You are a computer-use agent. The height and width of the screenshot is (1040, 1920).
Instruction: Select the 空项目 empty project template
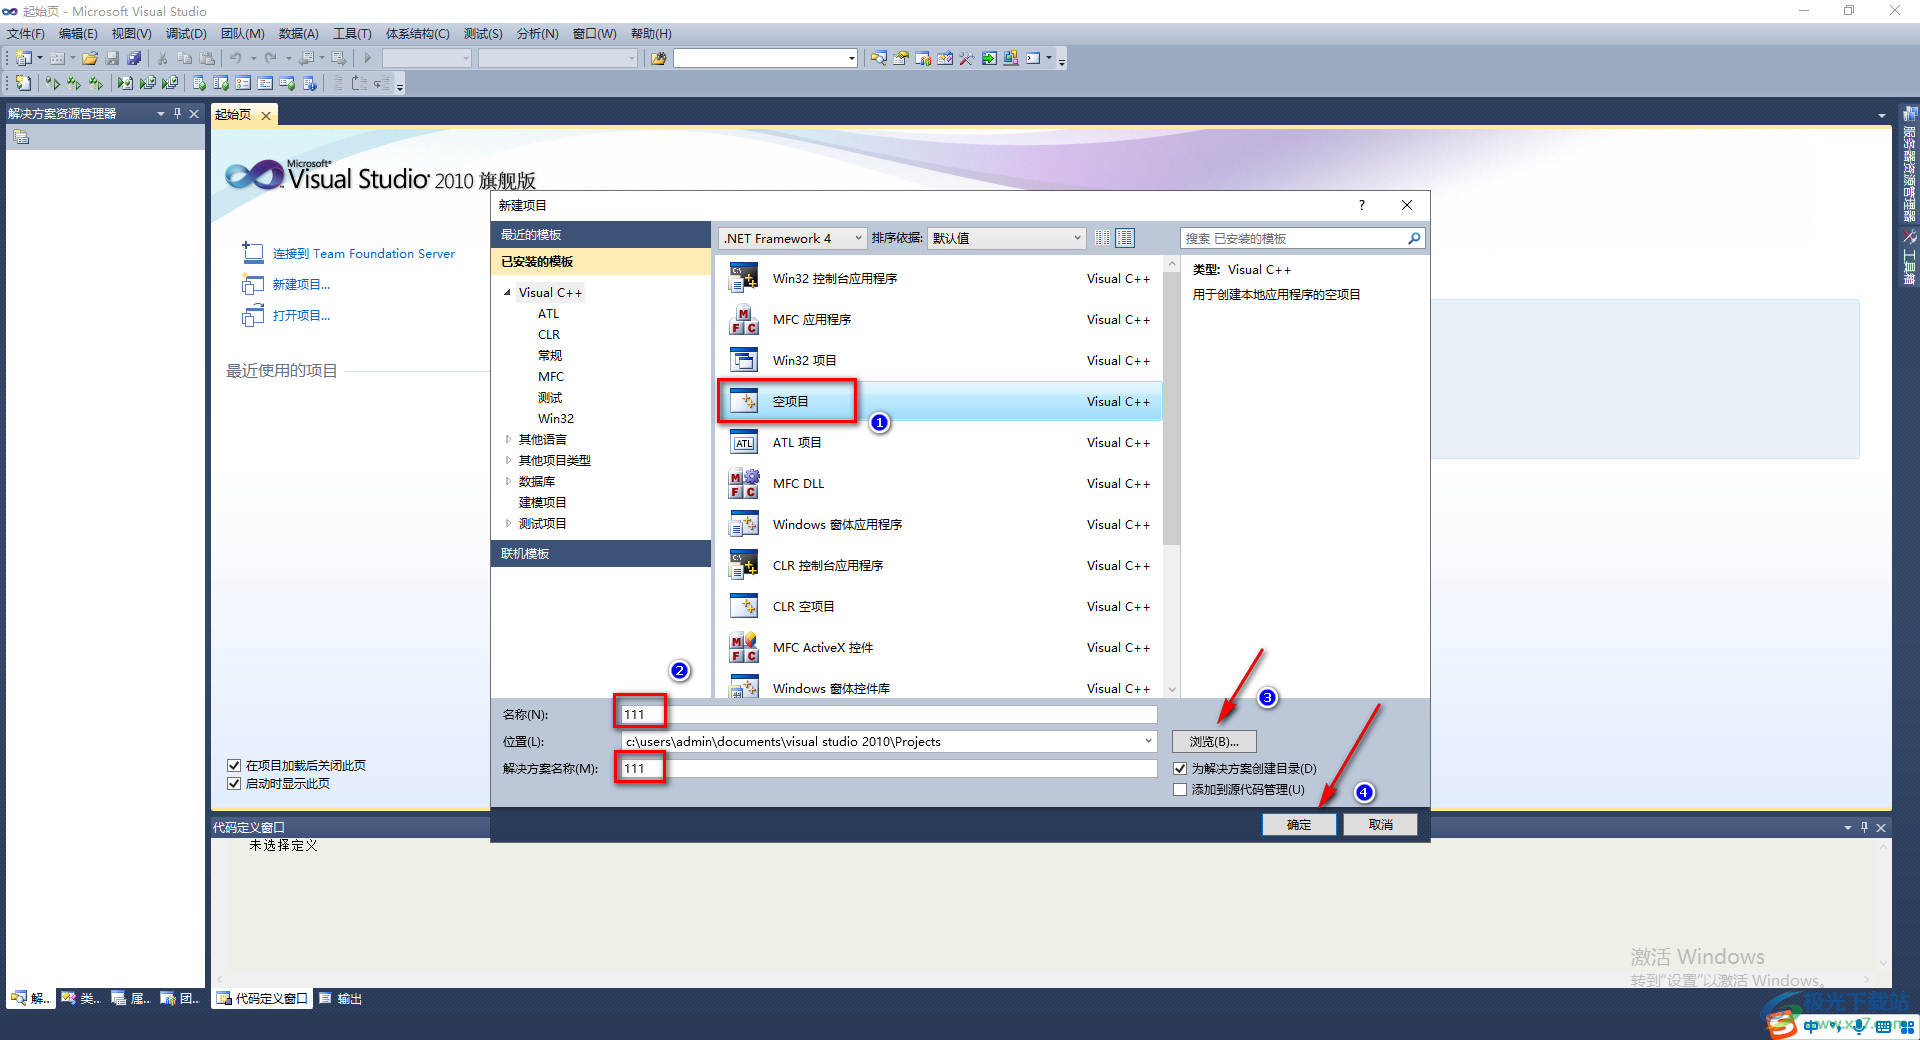pyautogui.click(x=938, y=401)
